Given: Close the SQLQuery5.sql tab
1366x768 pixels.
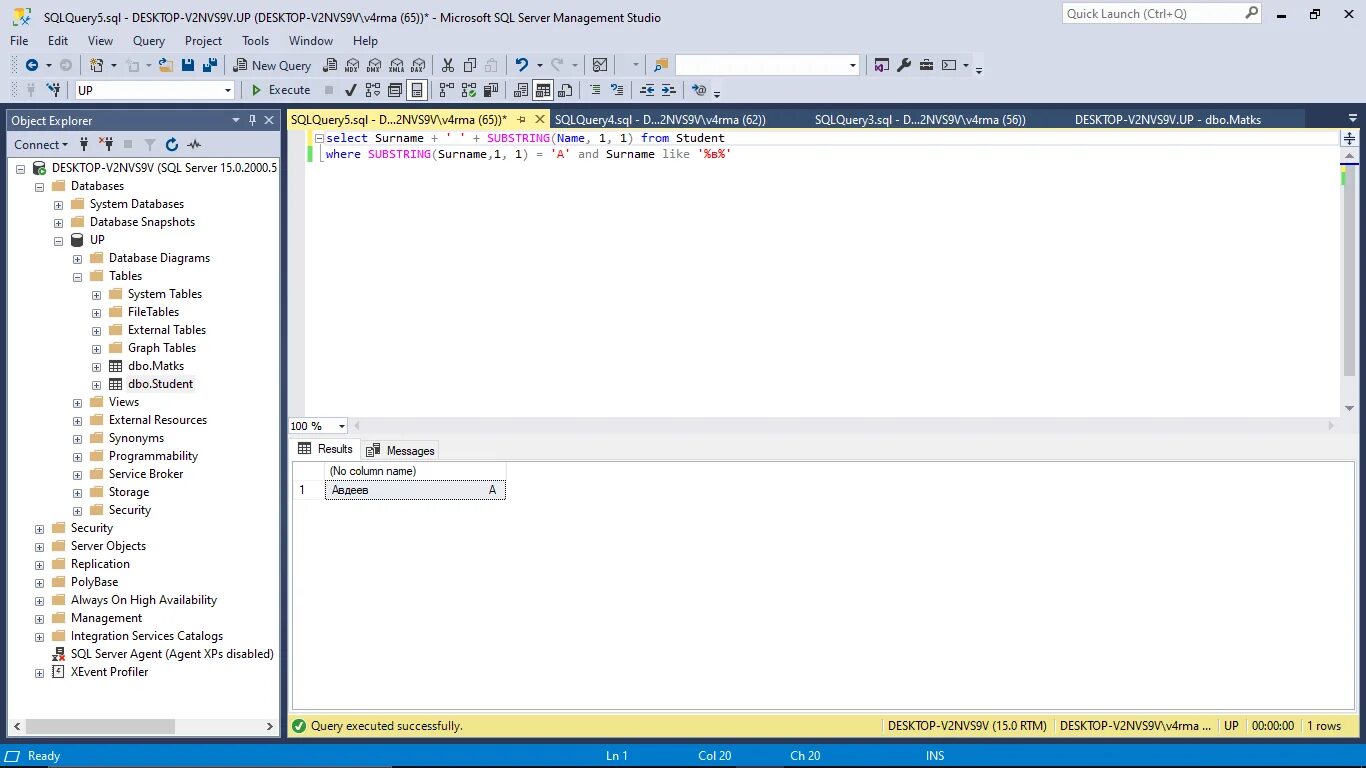Looking at the screenshot, I should (x=540, y=119).
